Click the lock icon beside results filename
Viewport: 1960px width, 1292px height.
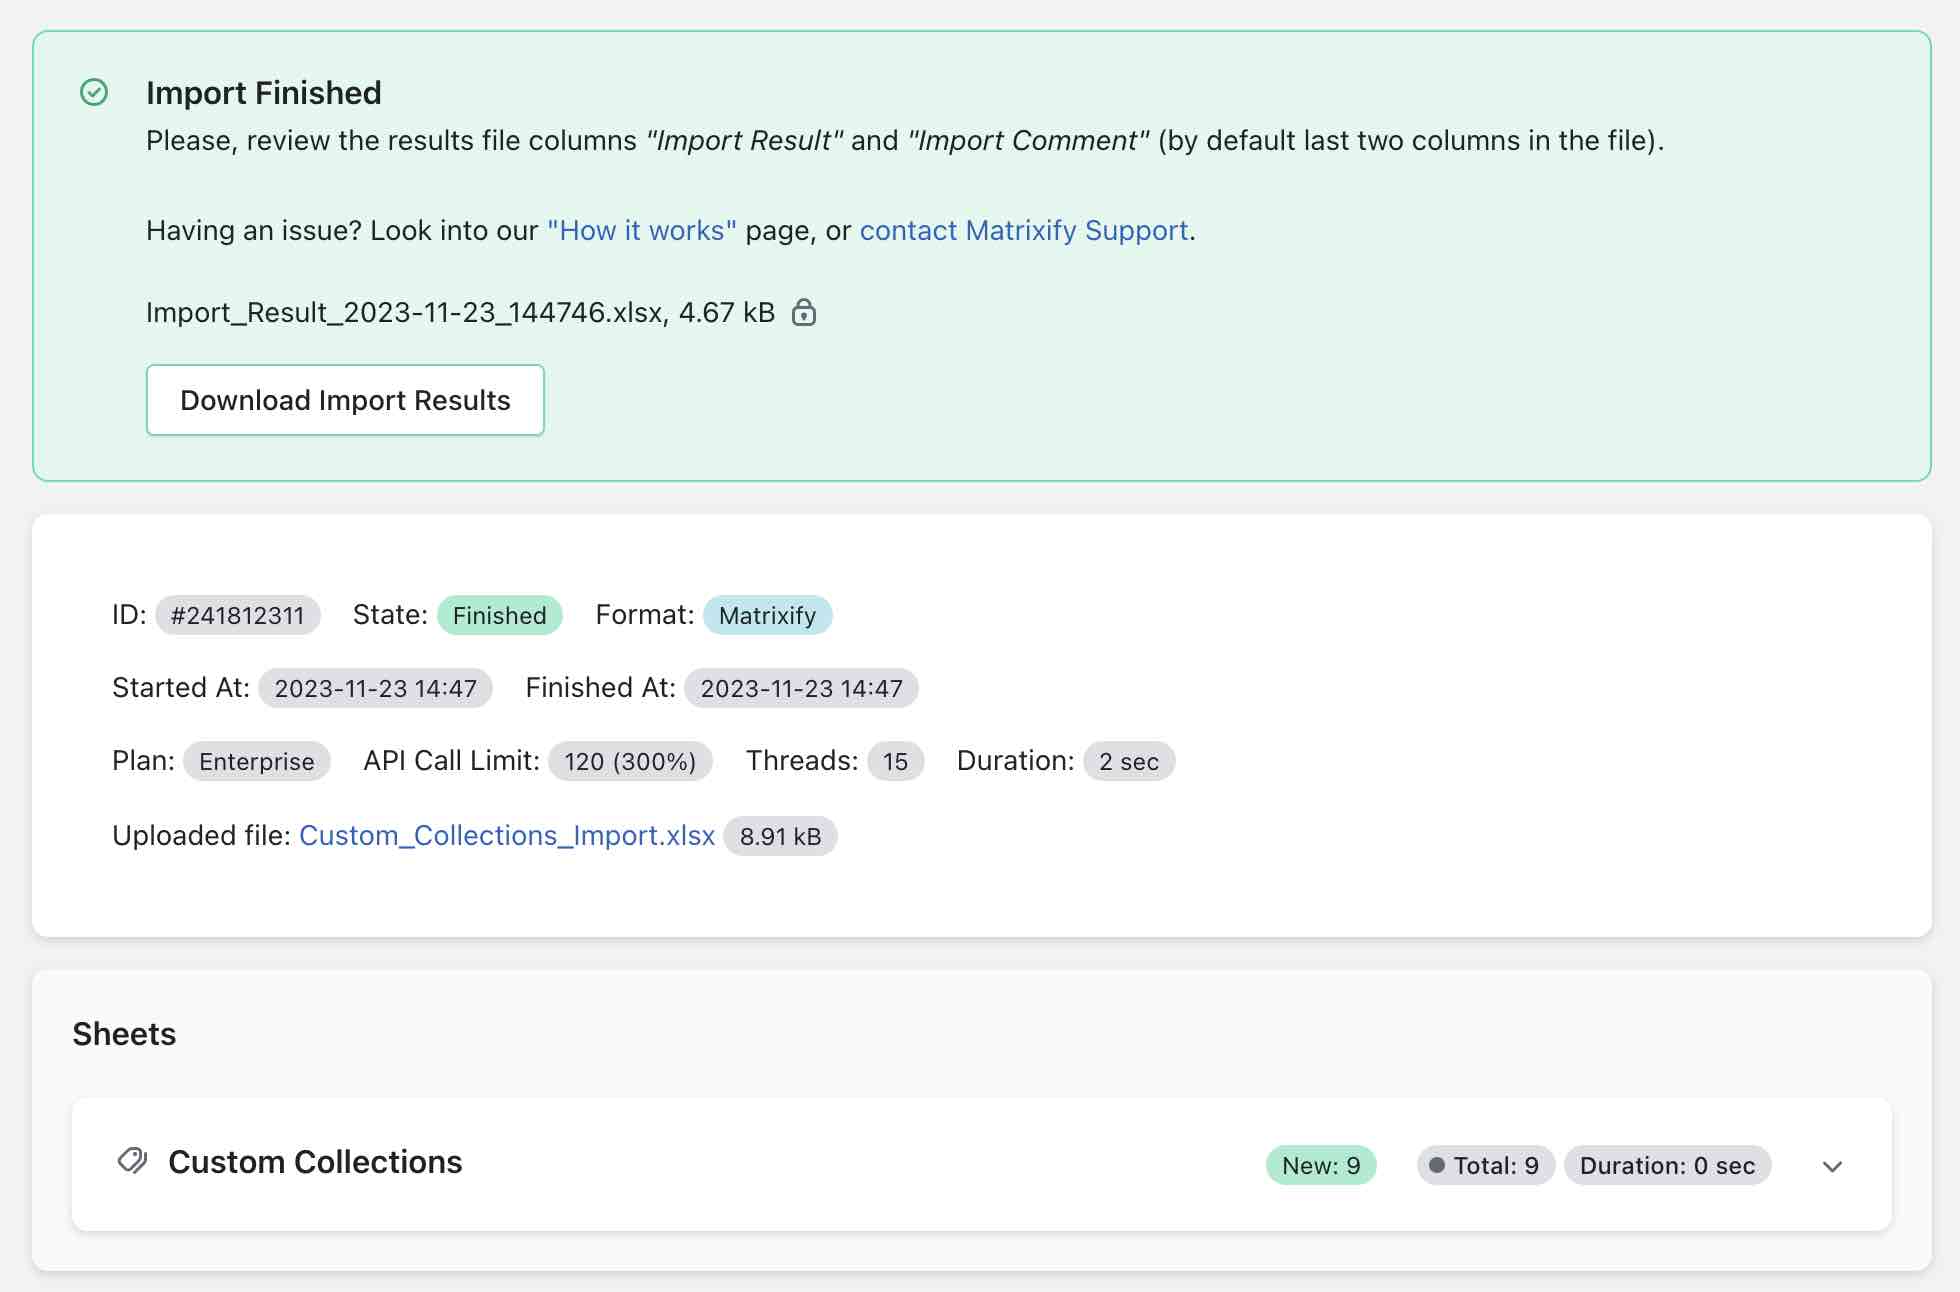click(x=804, y=313)
